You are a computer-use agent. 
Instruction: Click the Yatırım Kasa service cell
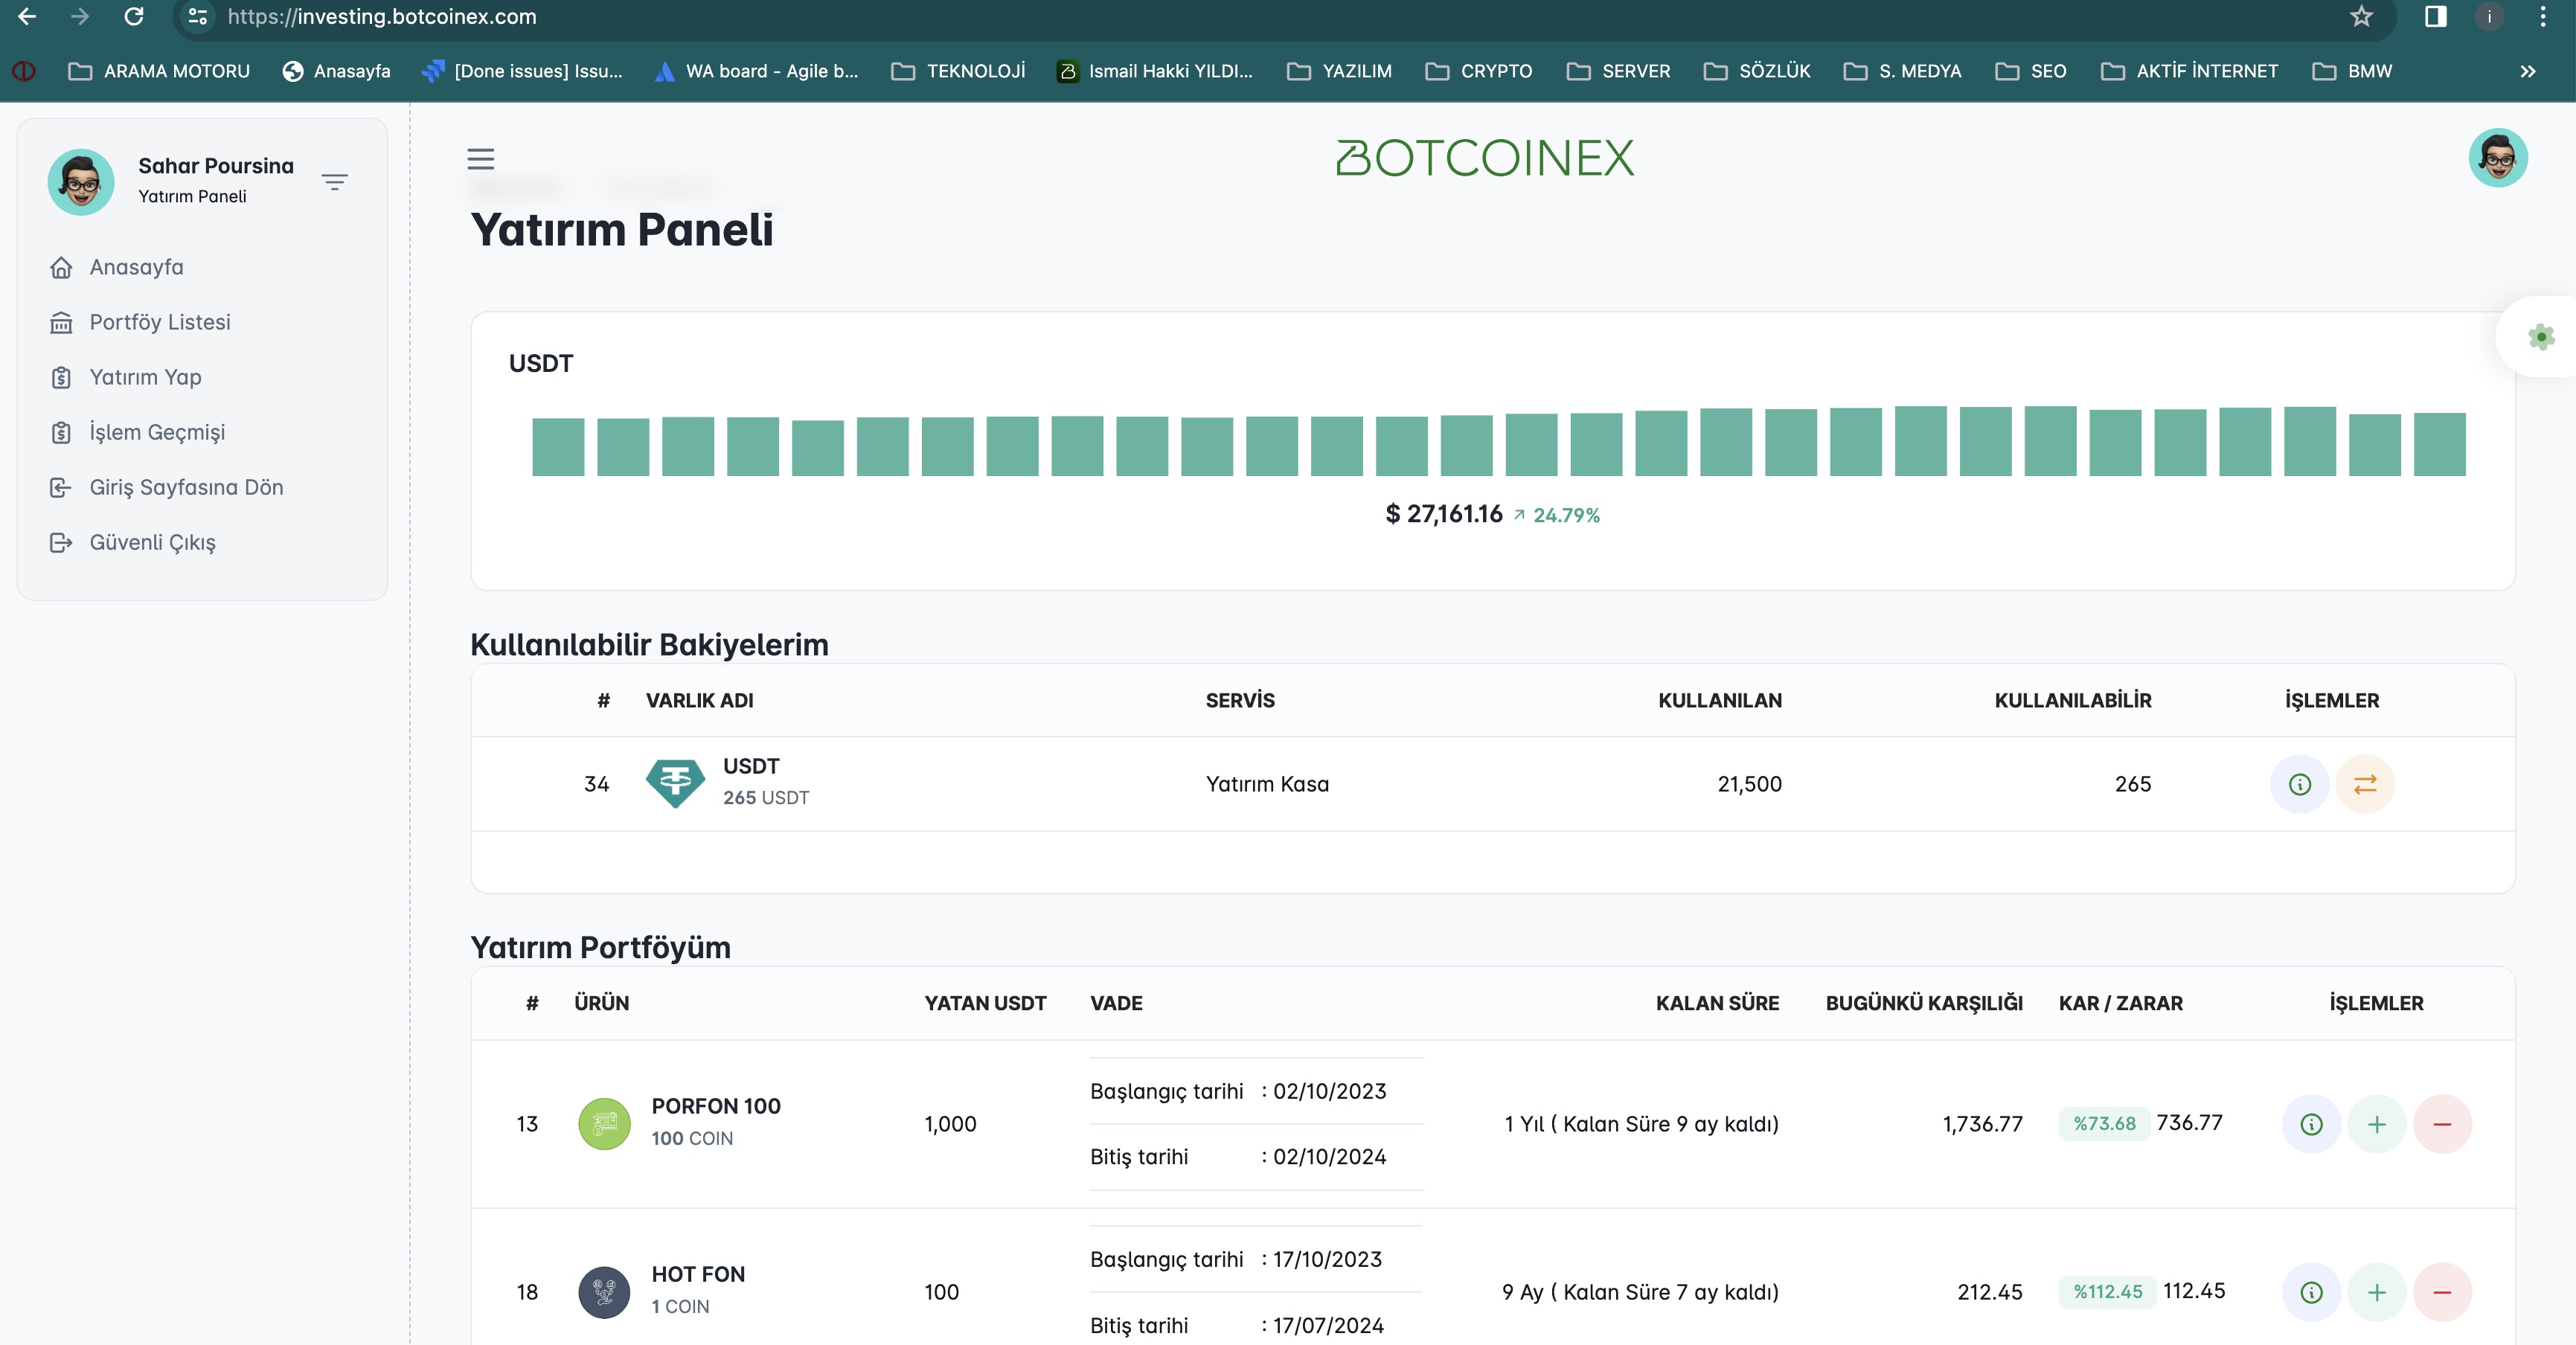1267,784
